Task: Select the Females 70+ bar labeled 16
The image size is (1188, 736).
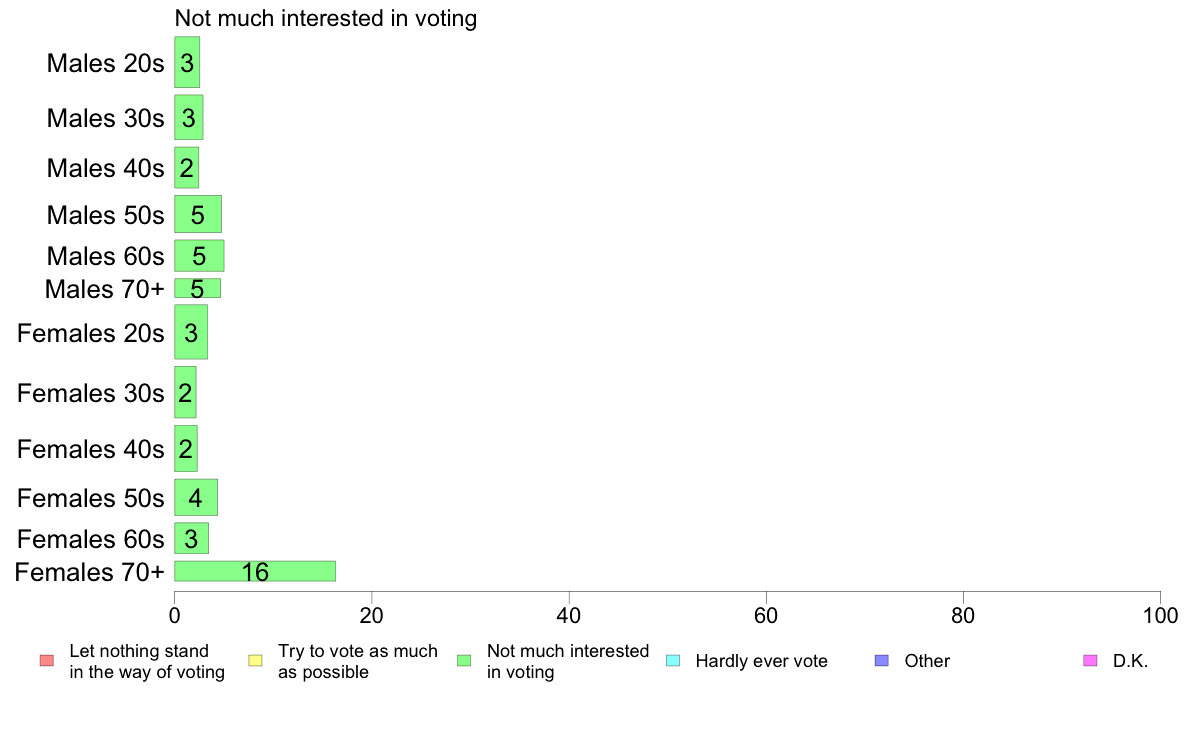Action: coord(255,572)
